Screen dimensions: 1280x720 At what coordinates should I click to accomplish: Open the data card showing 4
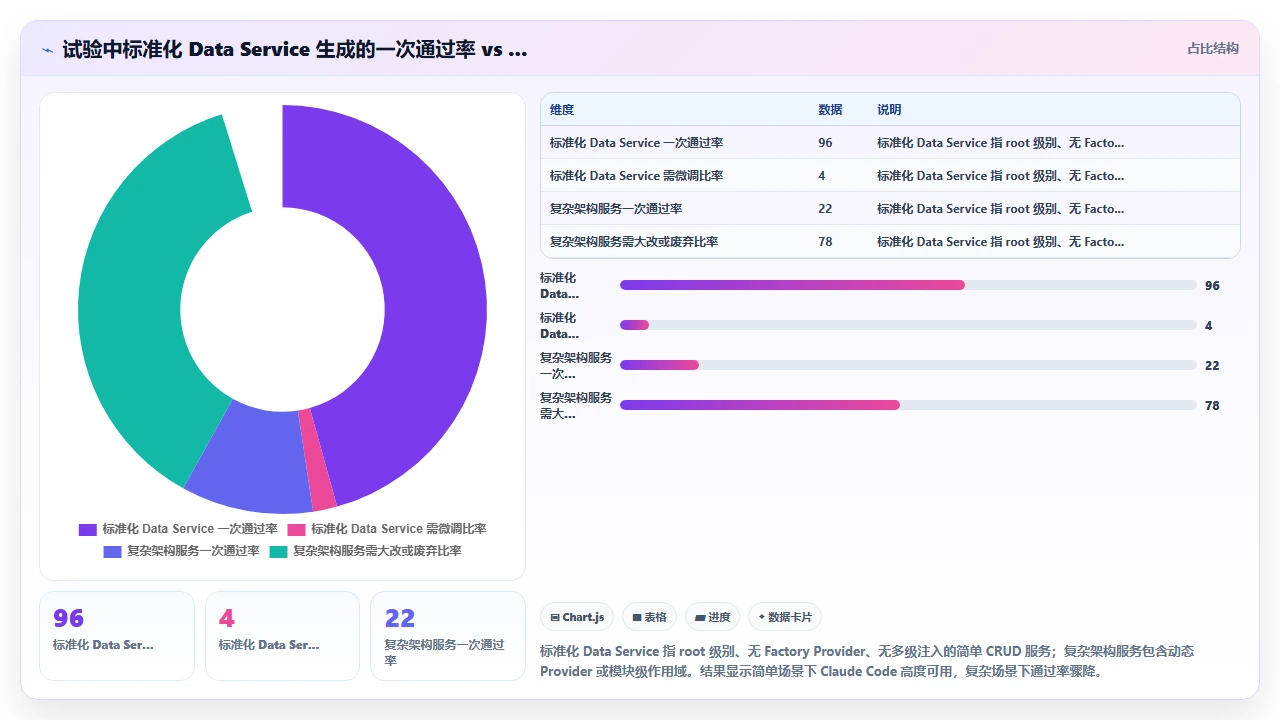(282, 636)
